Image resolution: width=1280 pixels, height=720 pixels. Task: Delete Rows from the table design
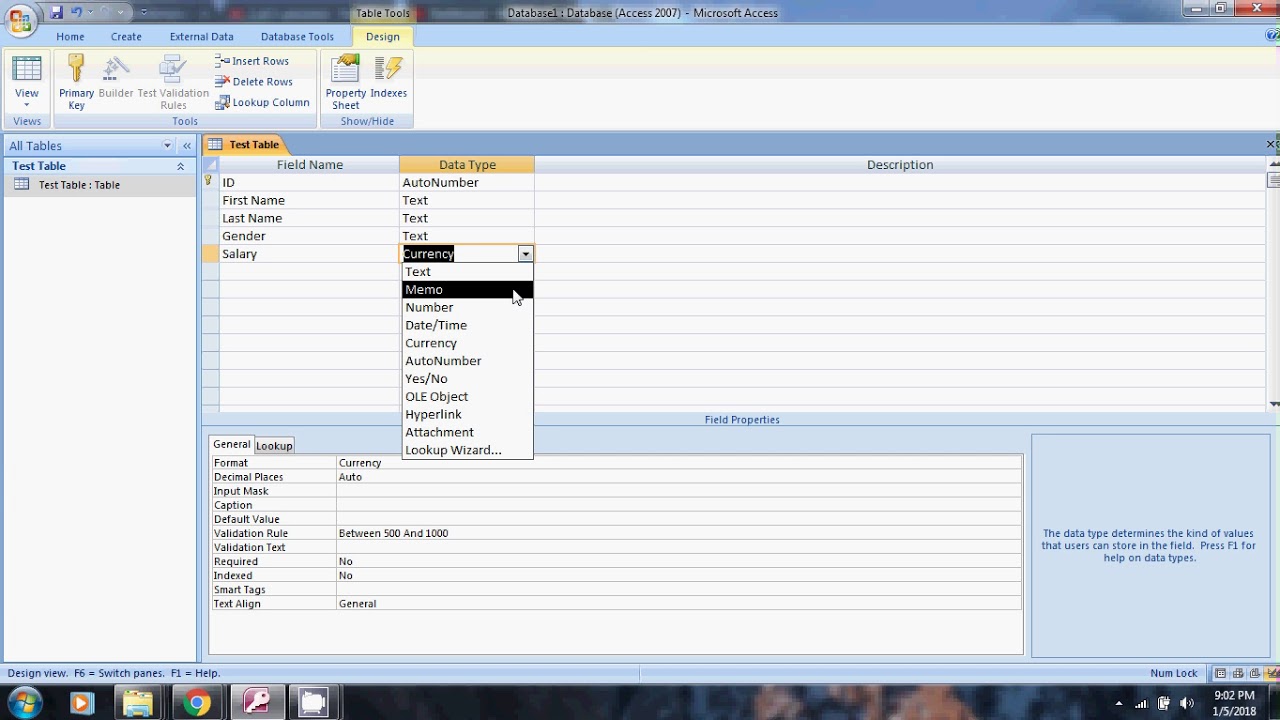pos(253,82)
